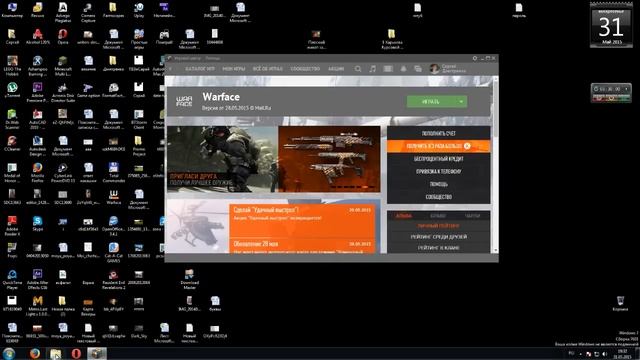The image size is (640, 360).
Task: Click 'Сообщество' in the dark side menu
Action: point(438,197)
